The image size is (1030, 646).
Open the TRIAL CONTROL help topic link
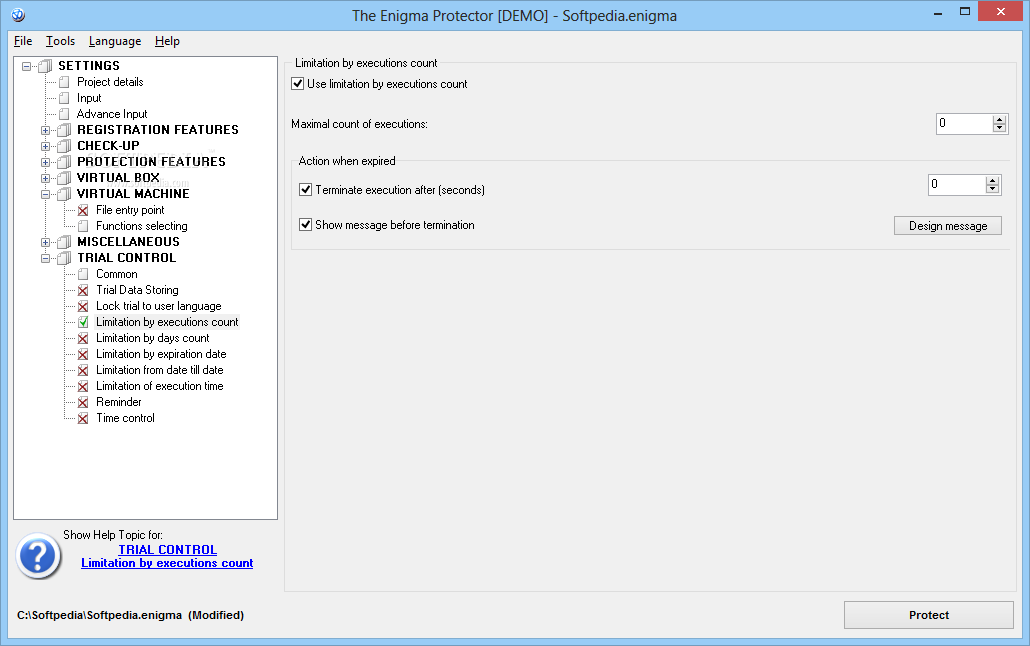click(x=168, y=549)
